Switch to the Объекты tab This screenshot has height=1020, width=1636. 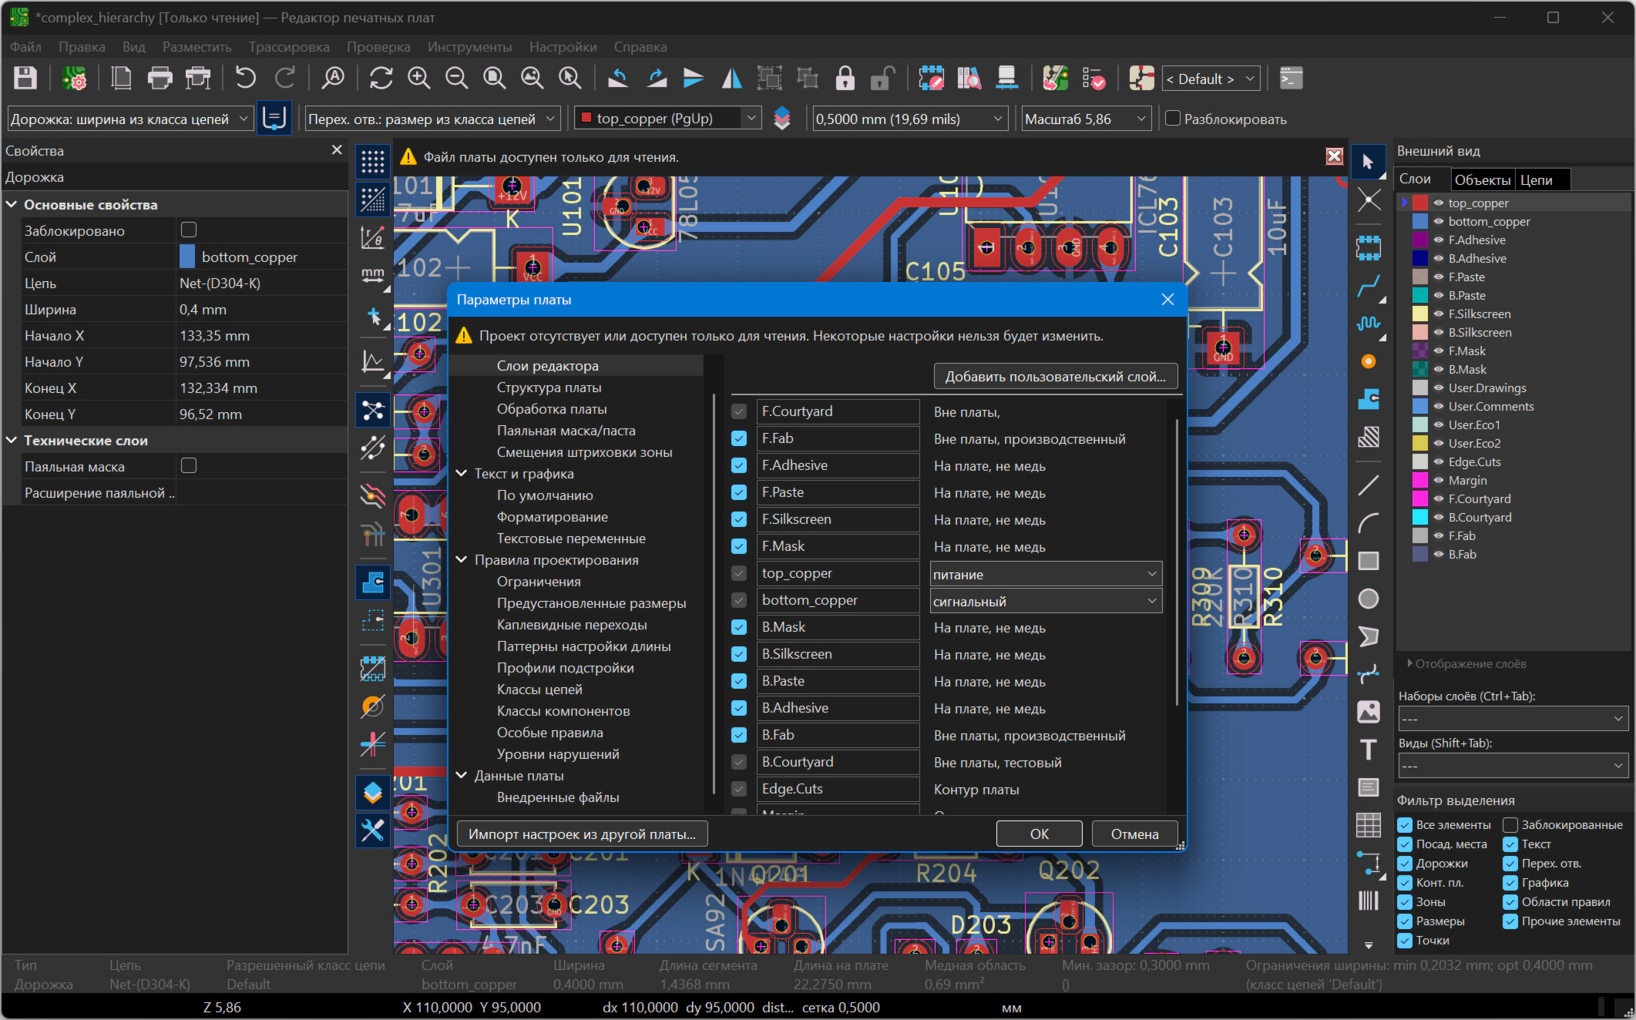tap(1482, 180)
